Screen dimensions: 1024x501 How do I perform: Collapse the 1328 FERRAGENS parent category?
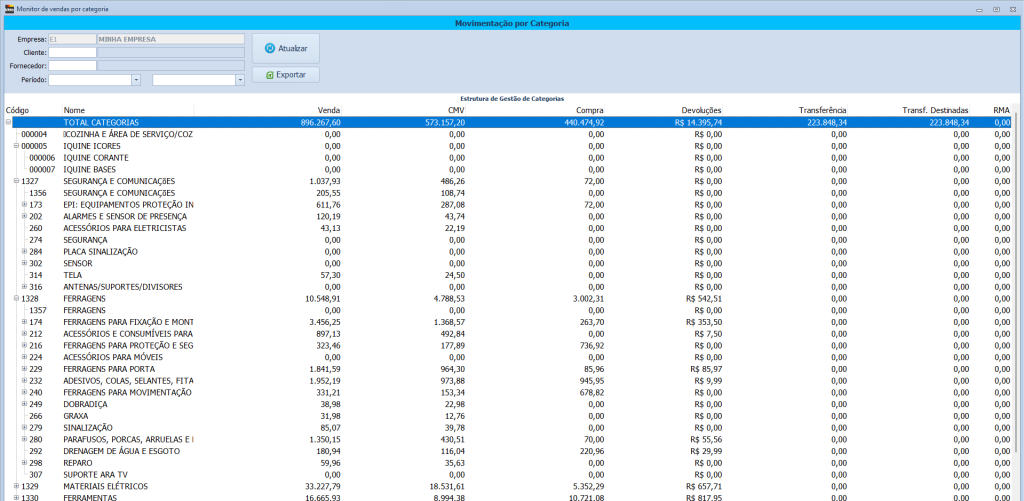click(16, 298)
